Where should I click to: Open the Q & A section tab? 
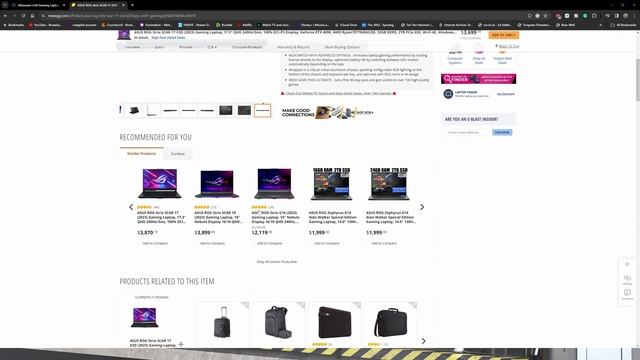212,47
